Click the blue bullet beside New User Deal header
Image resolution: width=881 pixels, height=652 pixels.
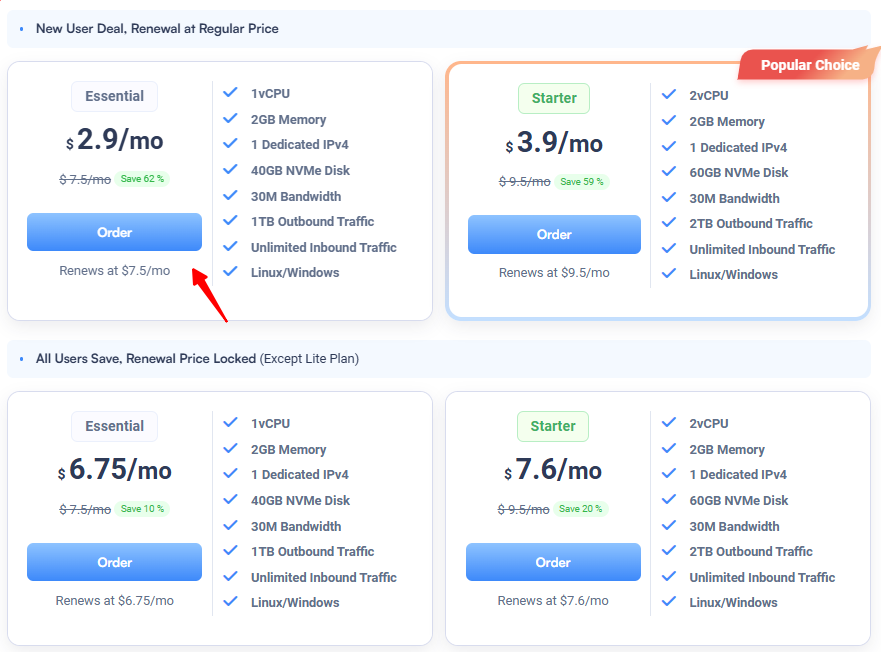(22, 29)
